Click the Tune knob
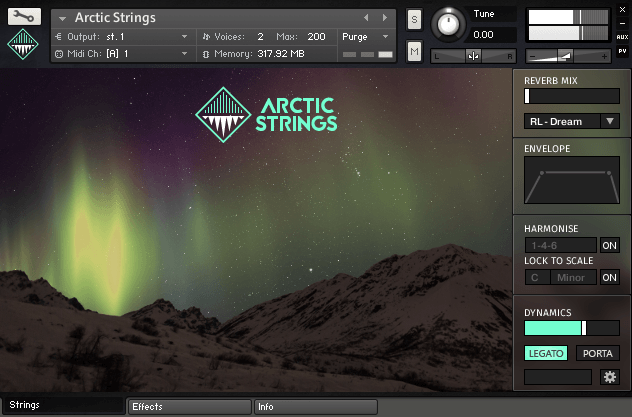This screenshot has height=417, width=632. (448, 25)
